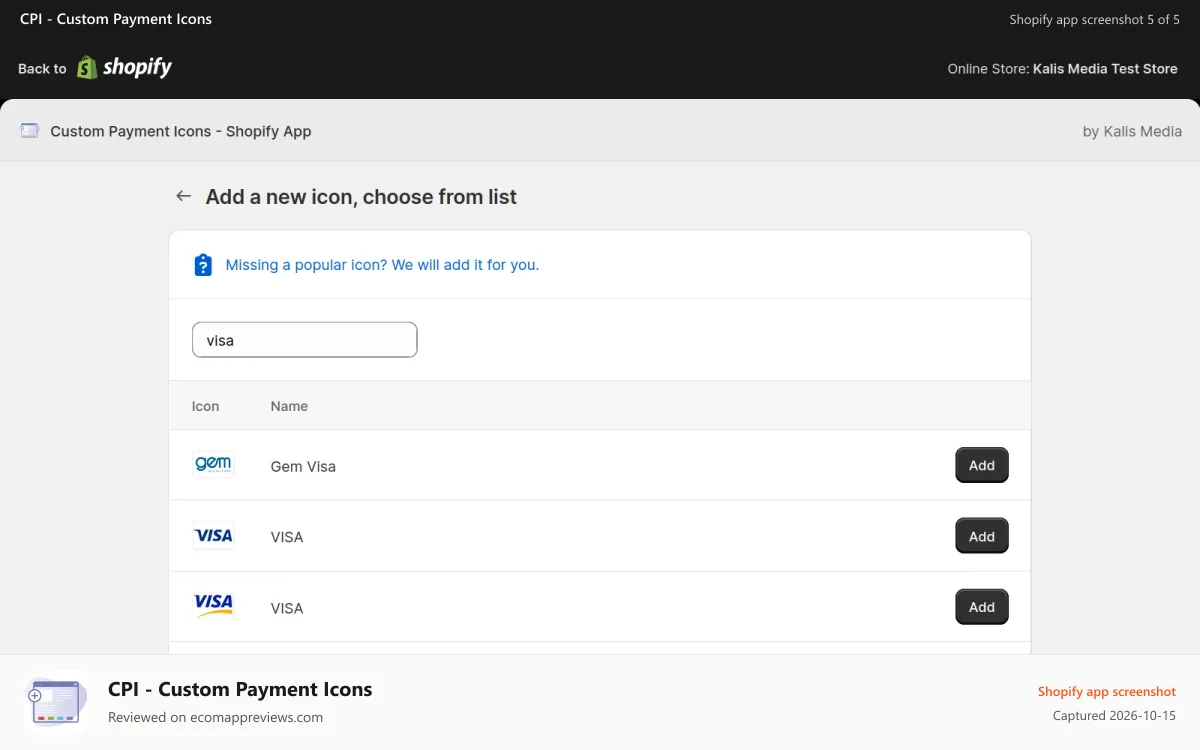This screenshot has width=1200, height=750.
Task: Click the flat blue VISA icon
Action: click(213, 536)
